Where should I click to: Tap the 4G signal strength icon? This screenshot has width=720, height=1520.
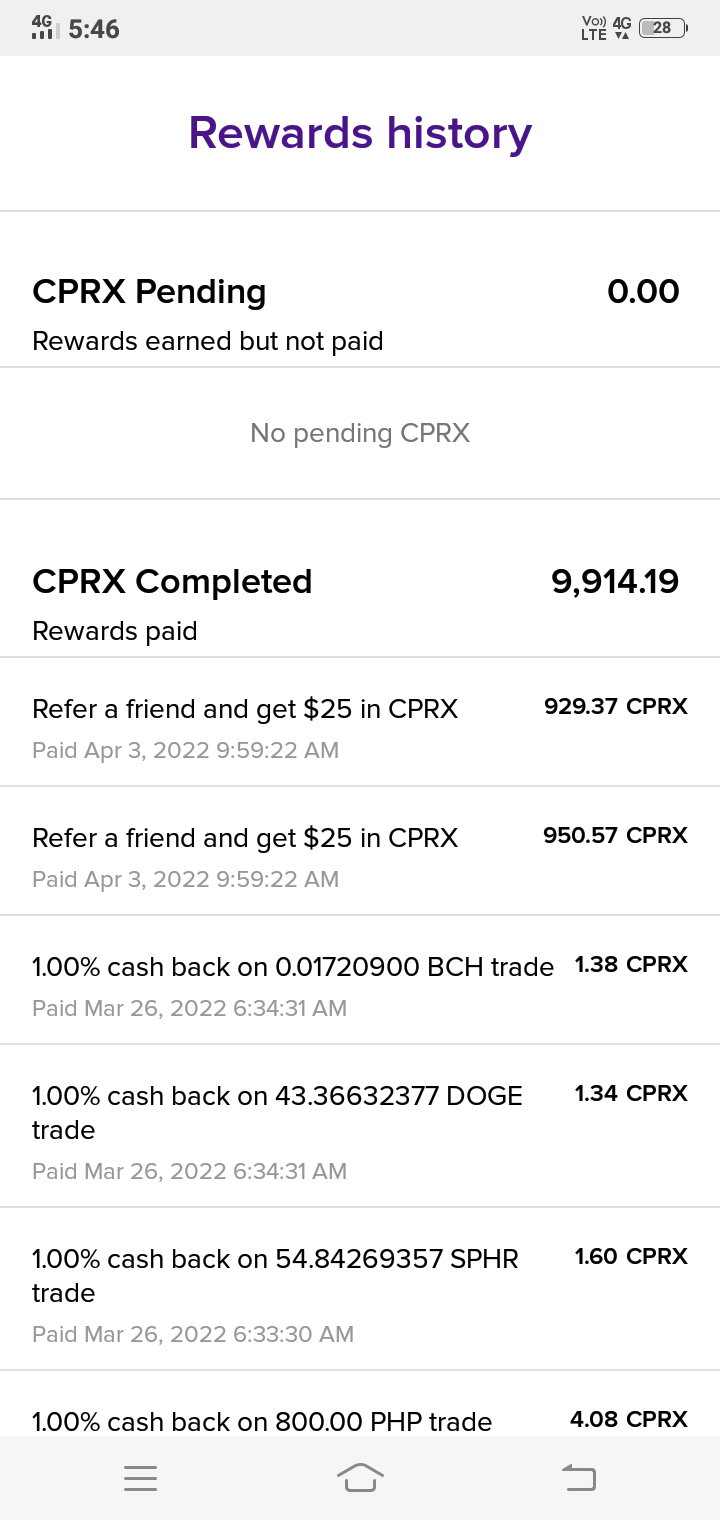pyautogui.click(x=44, y=27)
